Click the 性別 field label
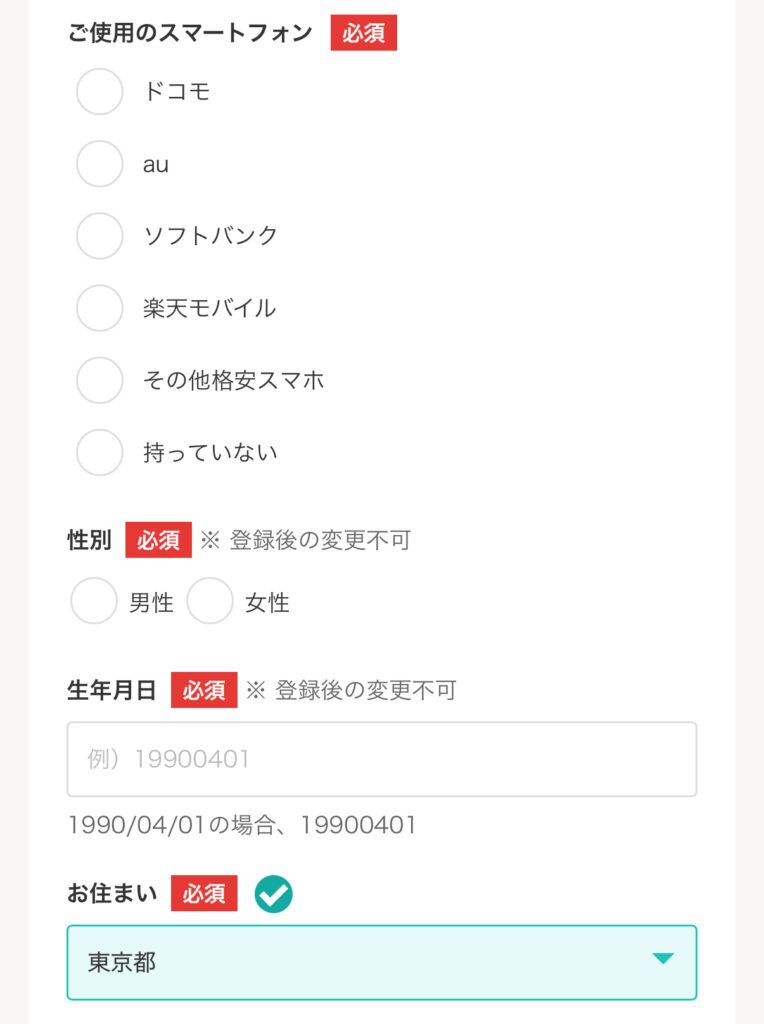This screenshot has width=764, height=1024. (x=89, y=540)
